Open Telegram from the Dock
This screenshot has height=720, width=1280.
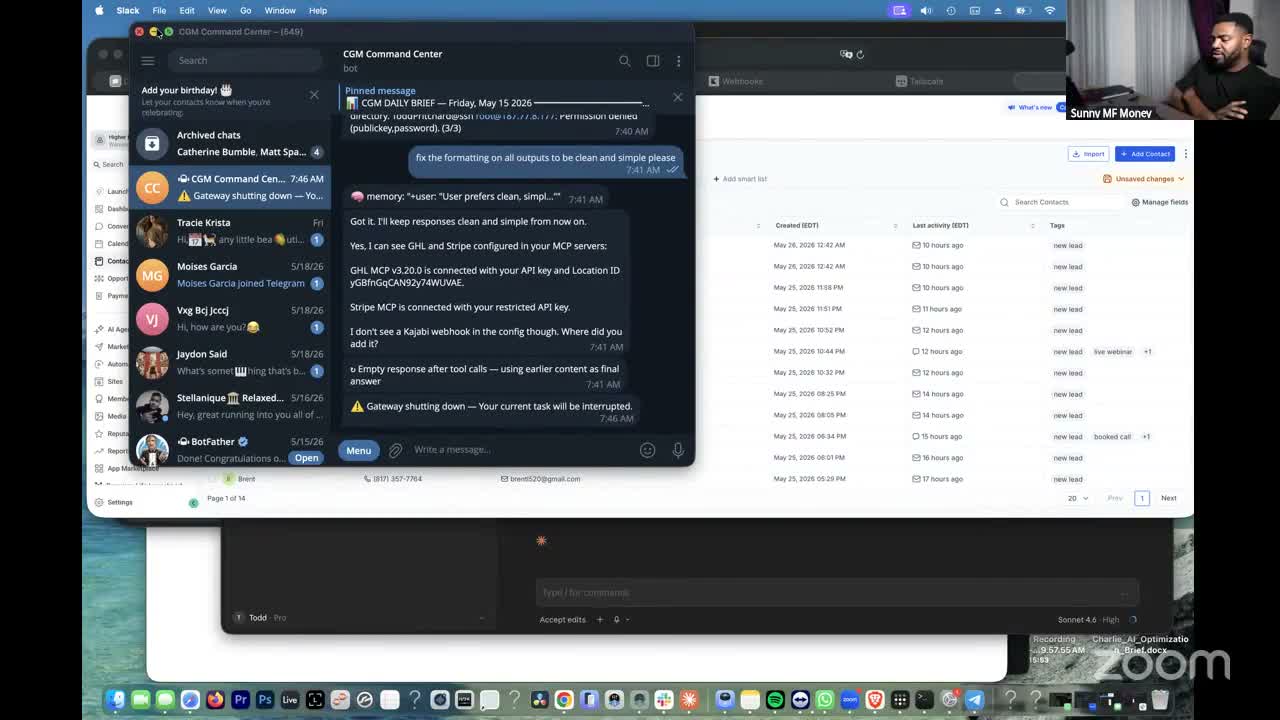974,700
